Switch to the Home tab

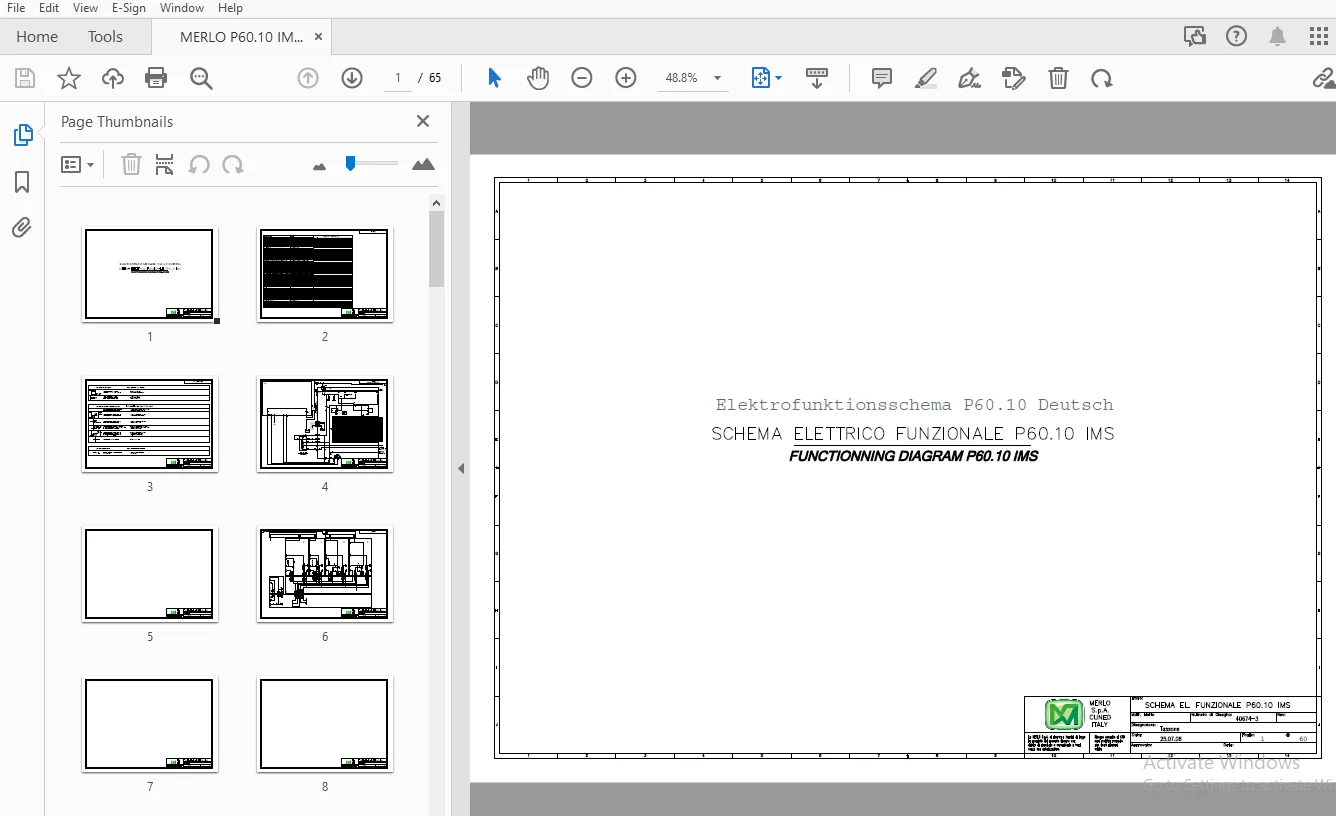[37, 37]
